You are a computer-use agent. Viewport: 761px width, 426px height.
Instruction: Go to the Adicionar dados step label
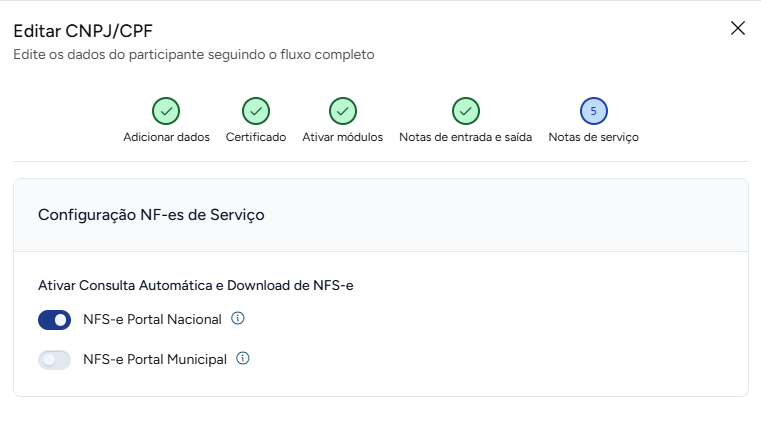coord(166,137)
